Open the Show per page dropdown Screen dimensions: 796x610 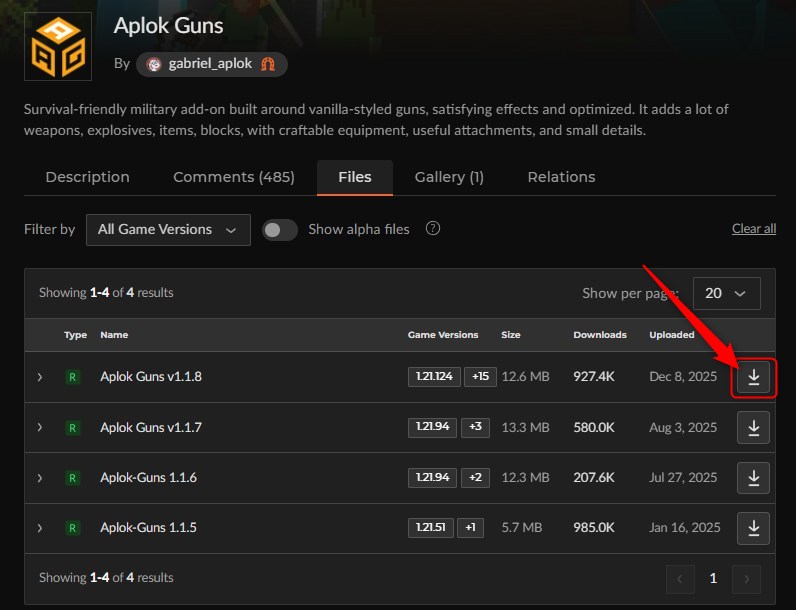726,293
